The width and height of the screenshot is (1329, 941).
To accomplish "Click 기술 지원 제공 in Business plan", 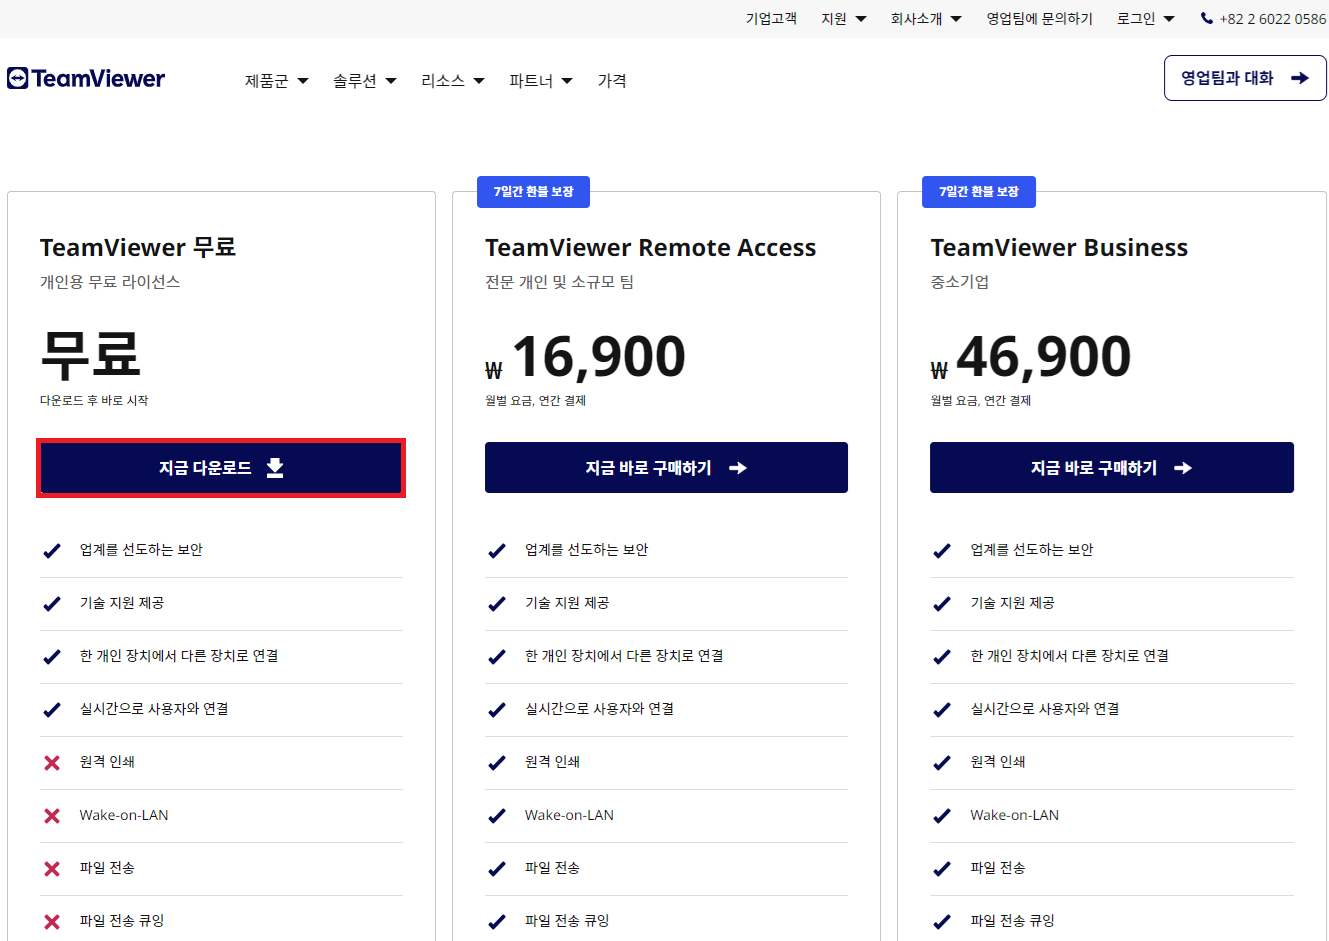I will pyautogui.click(x=1012, y=603).
